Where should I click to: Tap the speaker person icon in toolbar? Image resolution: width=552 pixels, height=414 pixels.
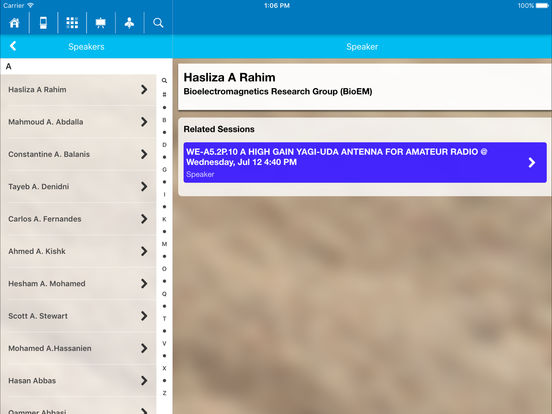click(130, 23)
